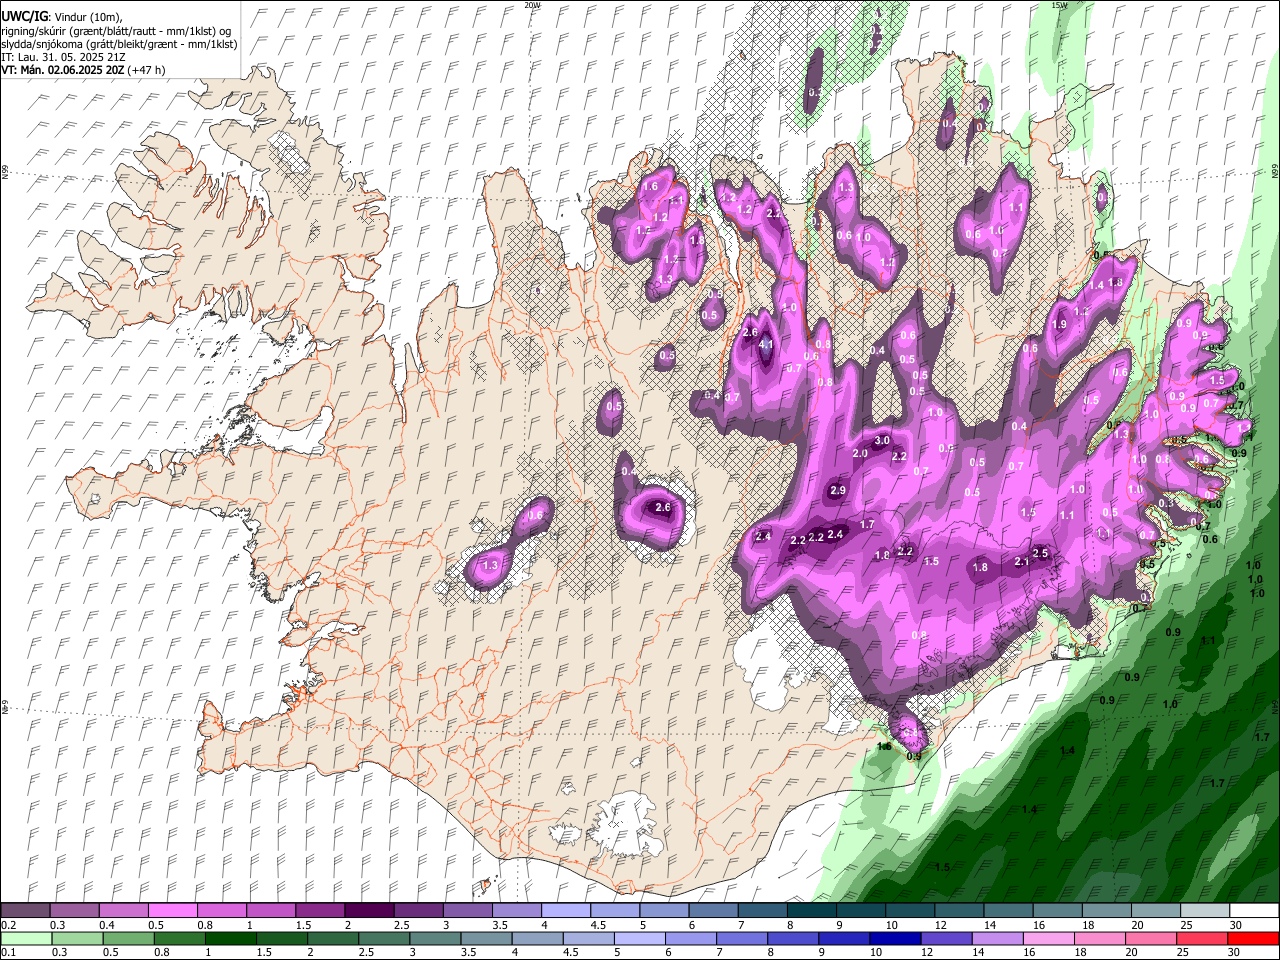Click the '15W' longitude label at top
The height and width of the screenshot is (960, 1280).
(1059, 5)
